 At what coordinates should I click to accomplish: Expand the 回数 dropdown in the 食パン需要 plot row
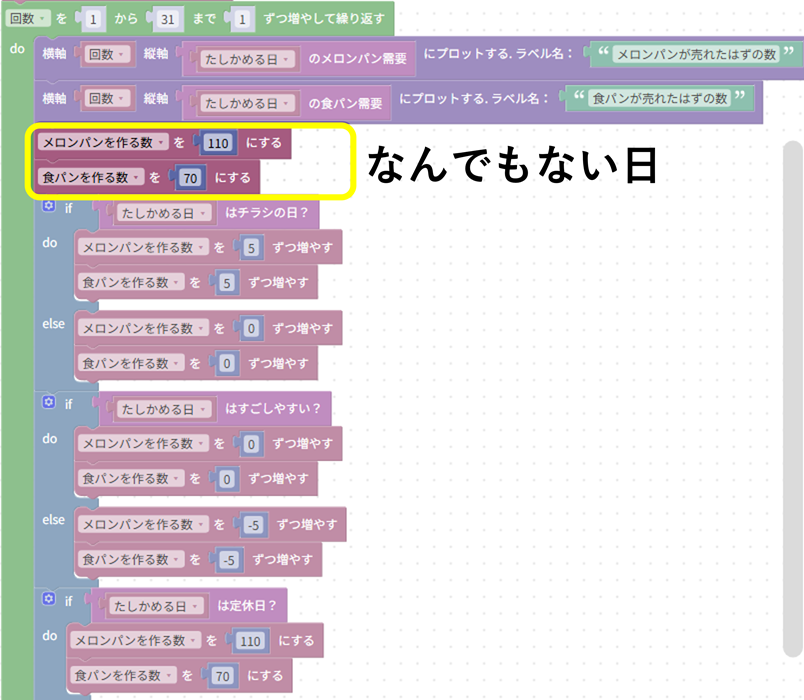pos(124,98)
